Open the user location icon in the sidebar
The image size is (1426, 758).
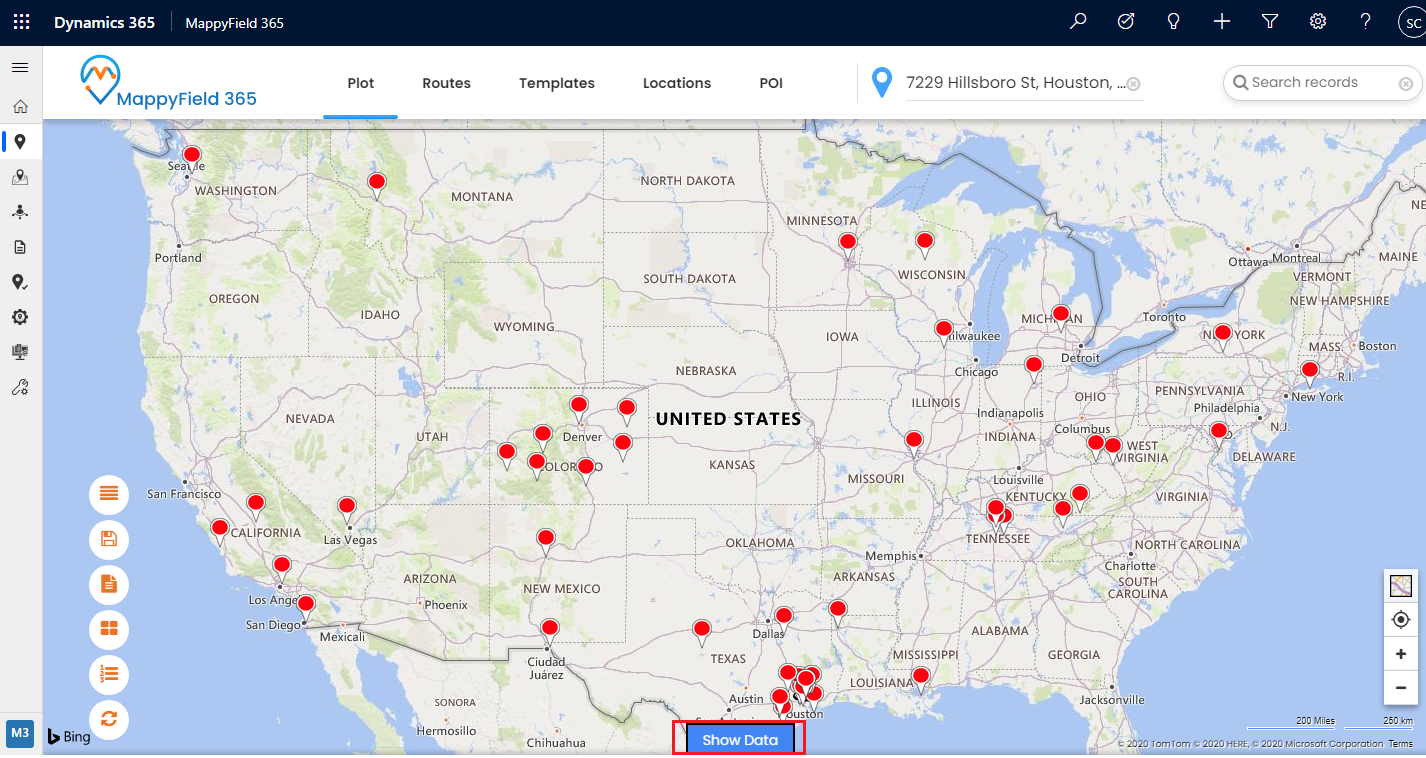tap(20, 212)
